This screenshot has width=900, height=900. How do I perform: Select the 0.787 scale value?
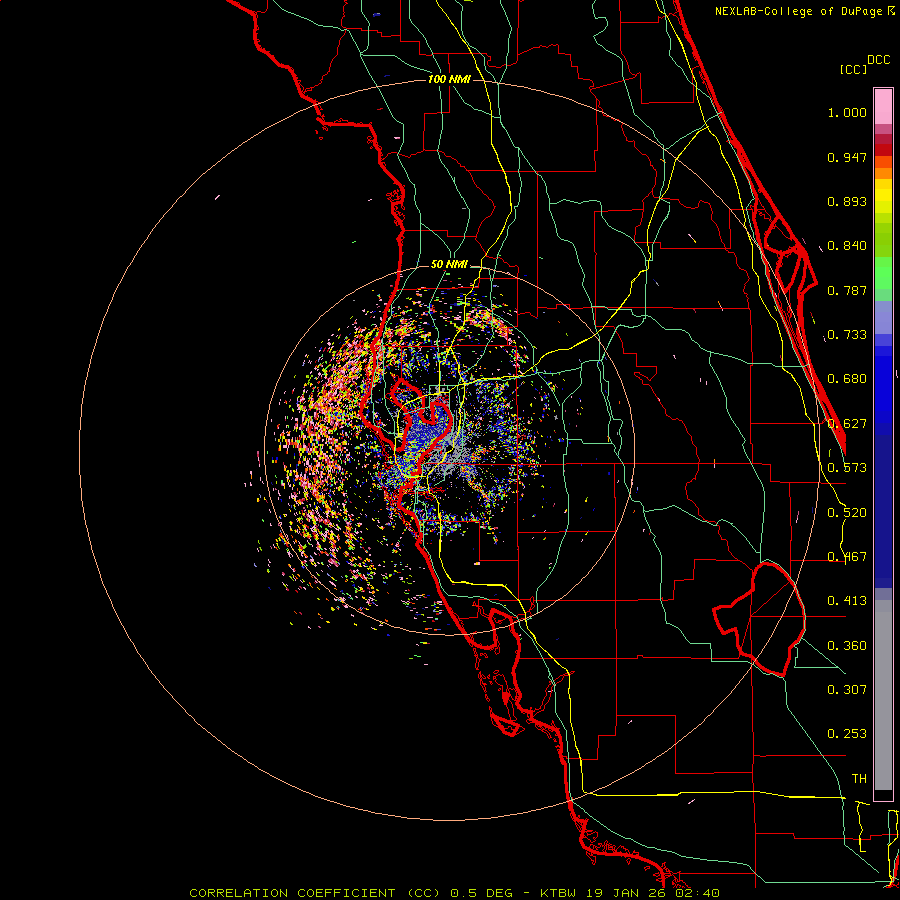(x=847, y=290)
